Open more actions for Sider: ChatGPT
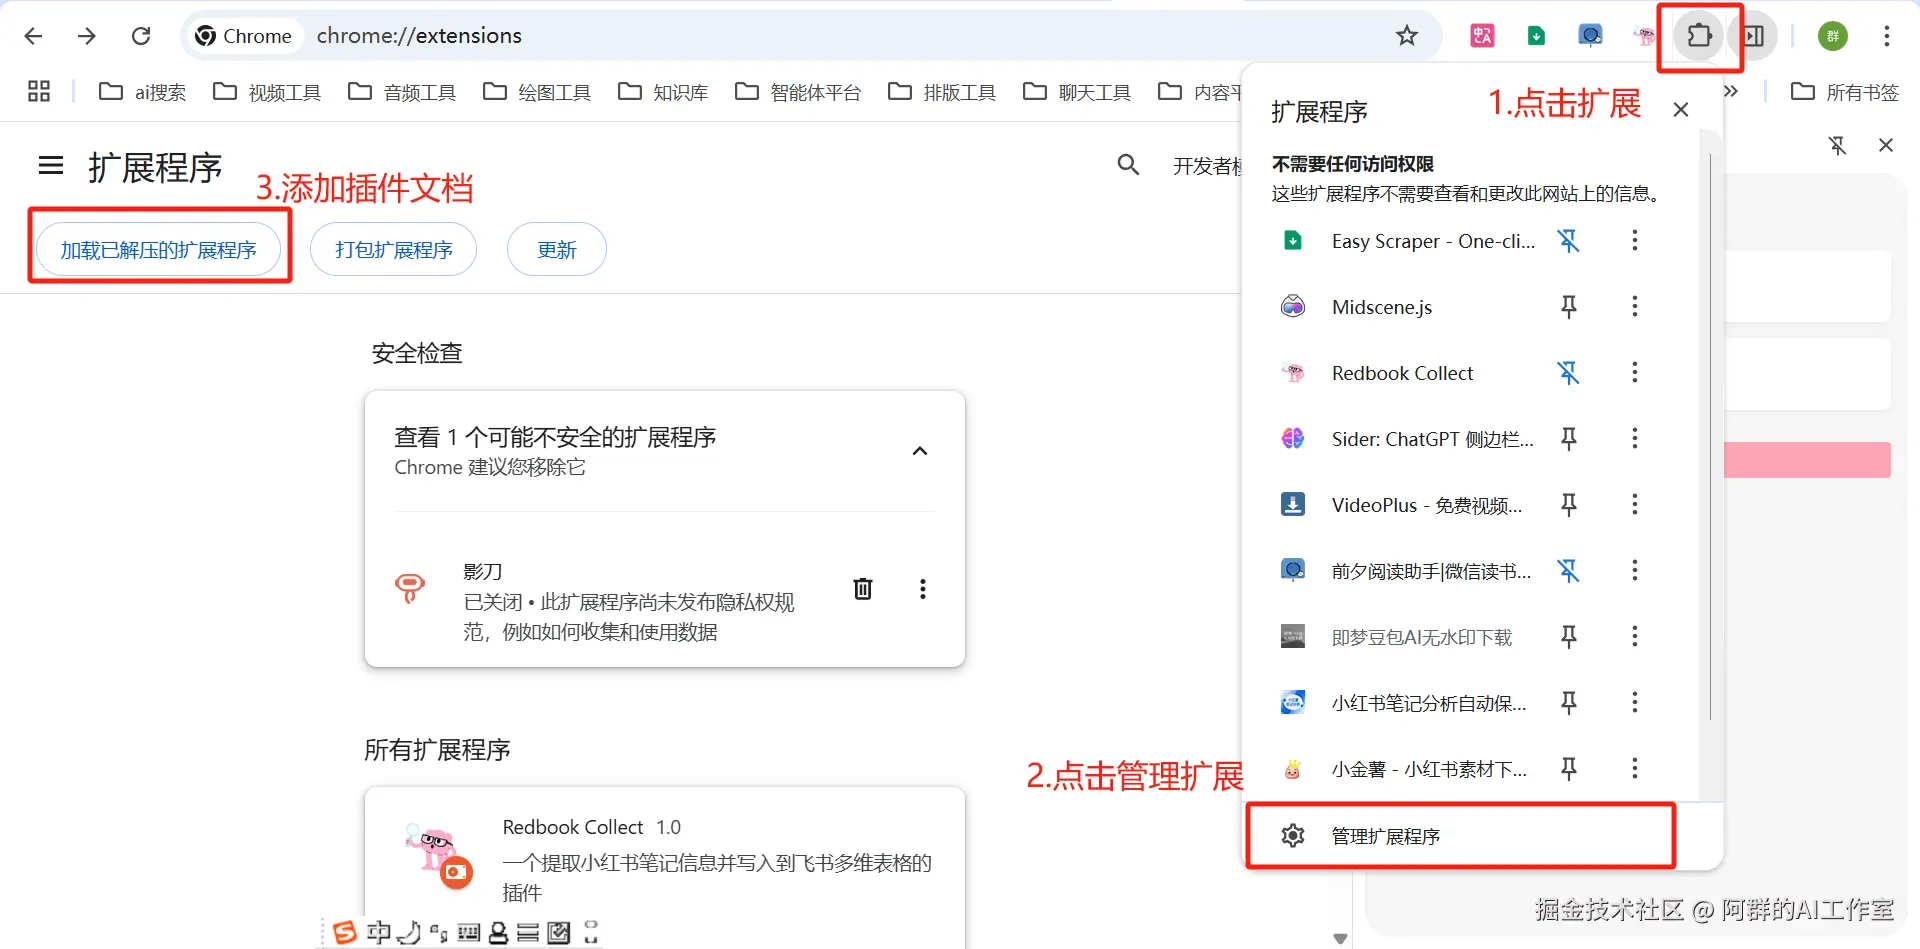 point(1635,438)
